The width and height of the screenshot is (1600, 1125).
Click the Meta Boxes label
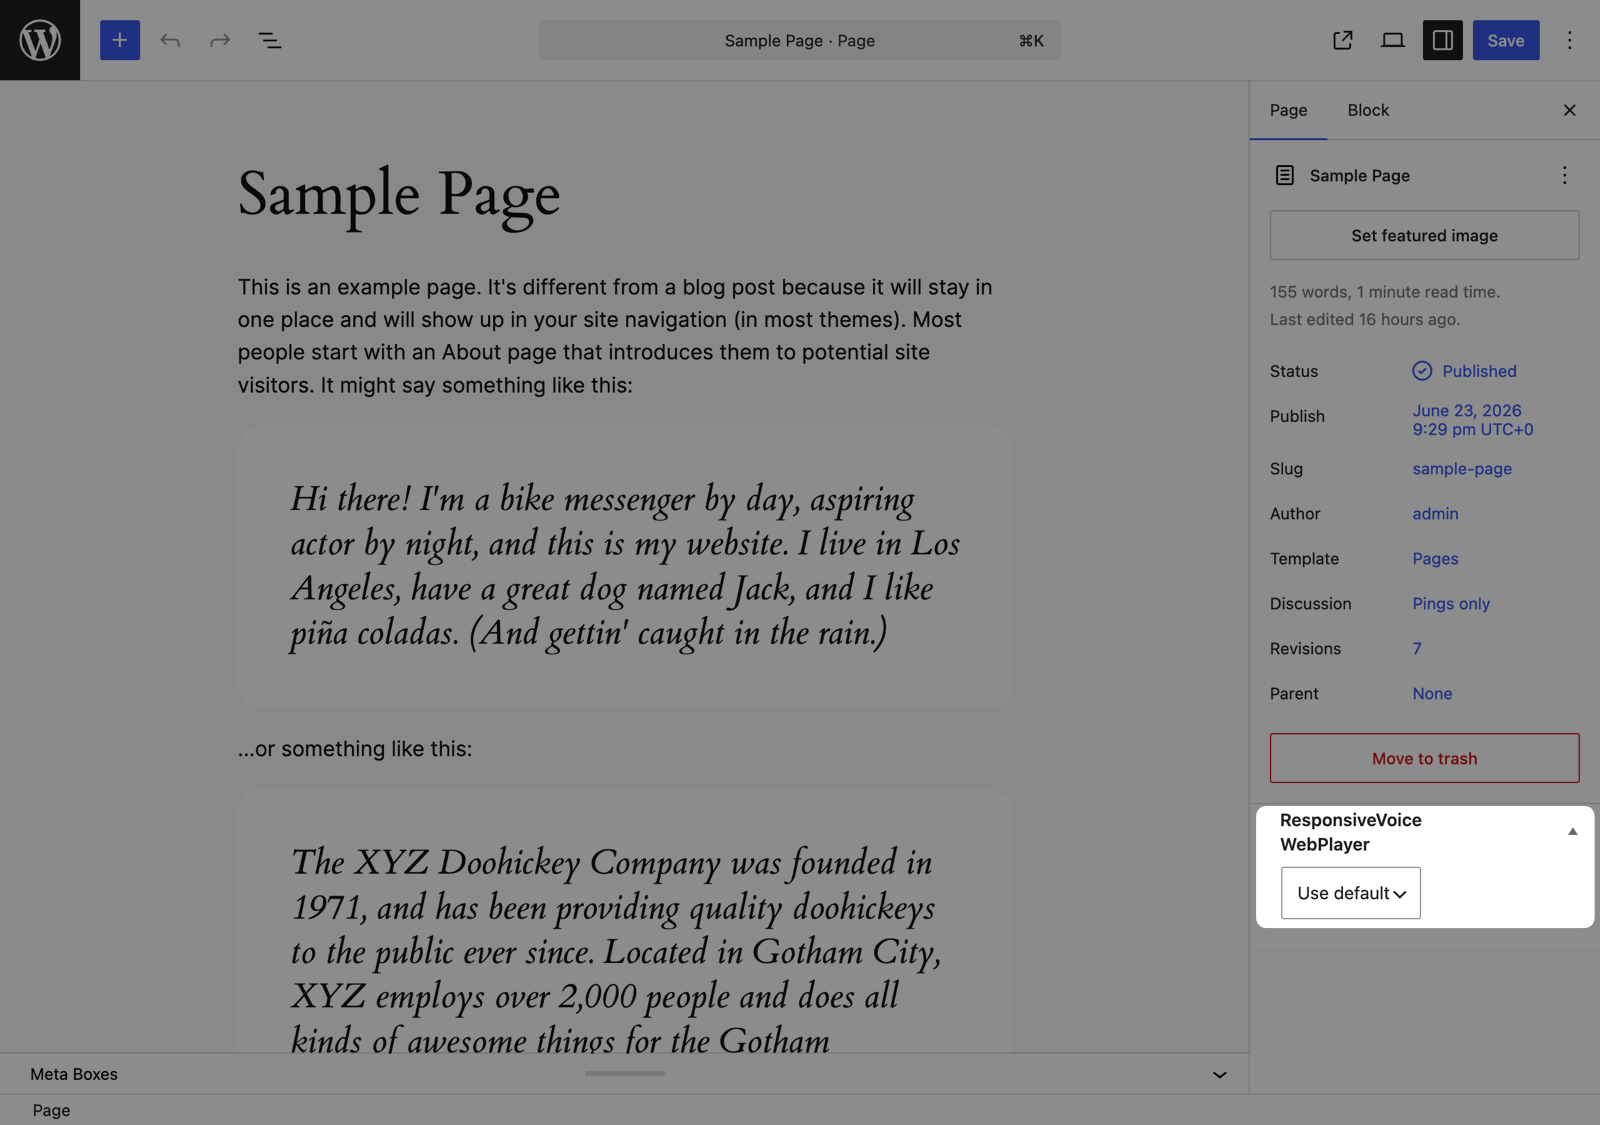[74, 1074]
